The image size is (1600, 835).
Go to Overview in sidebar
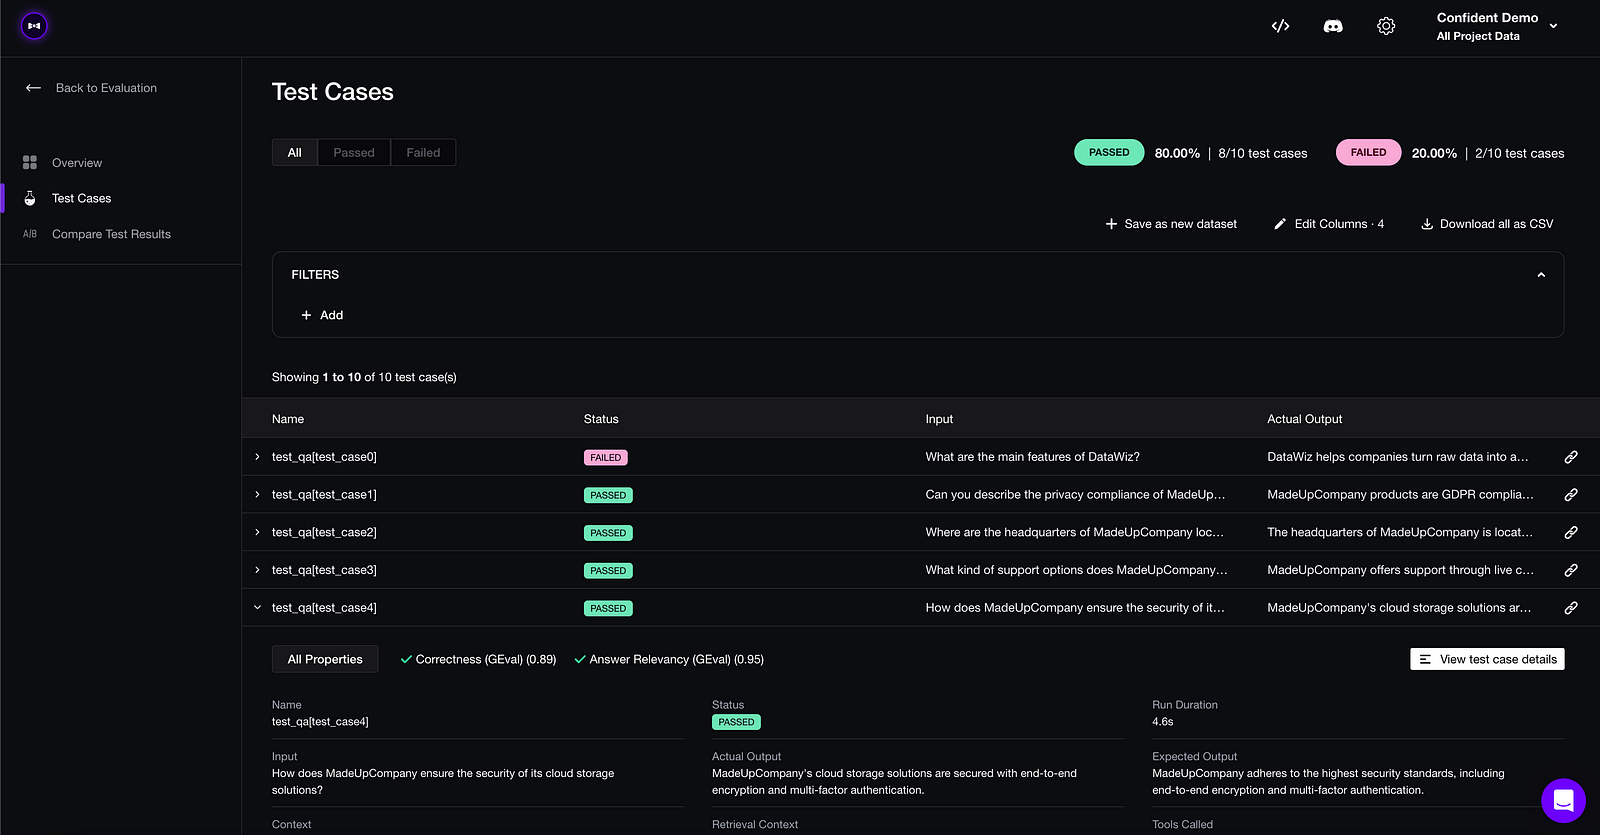pos(77,163)
